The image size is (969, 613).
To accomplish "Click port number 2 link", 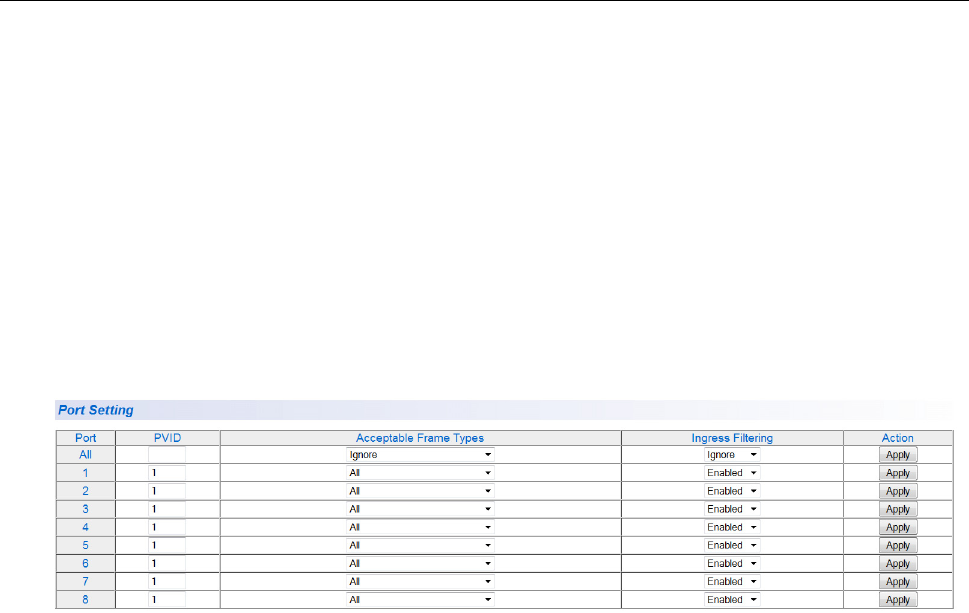I will [x=85, y=491].
